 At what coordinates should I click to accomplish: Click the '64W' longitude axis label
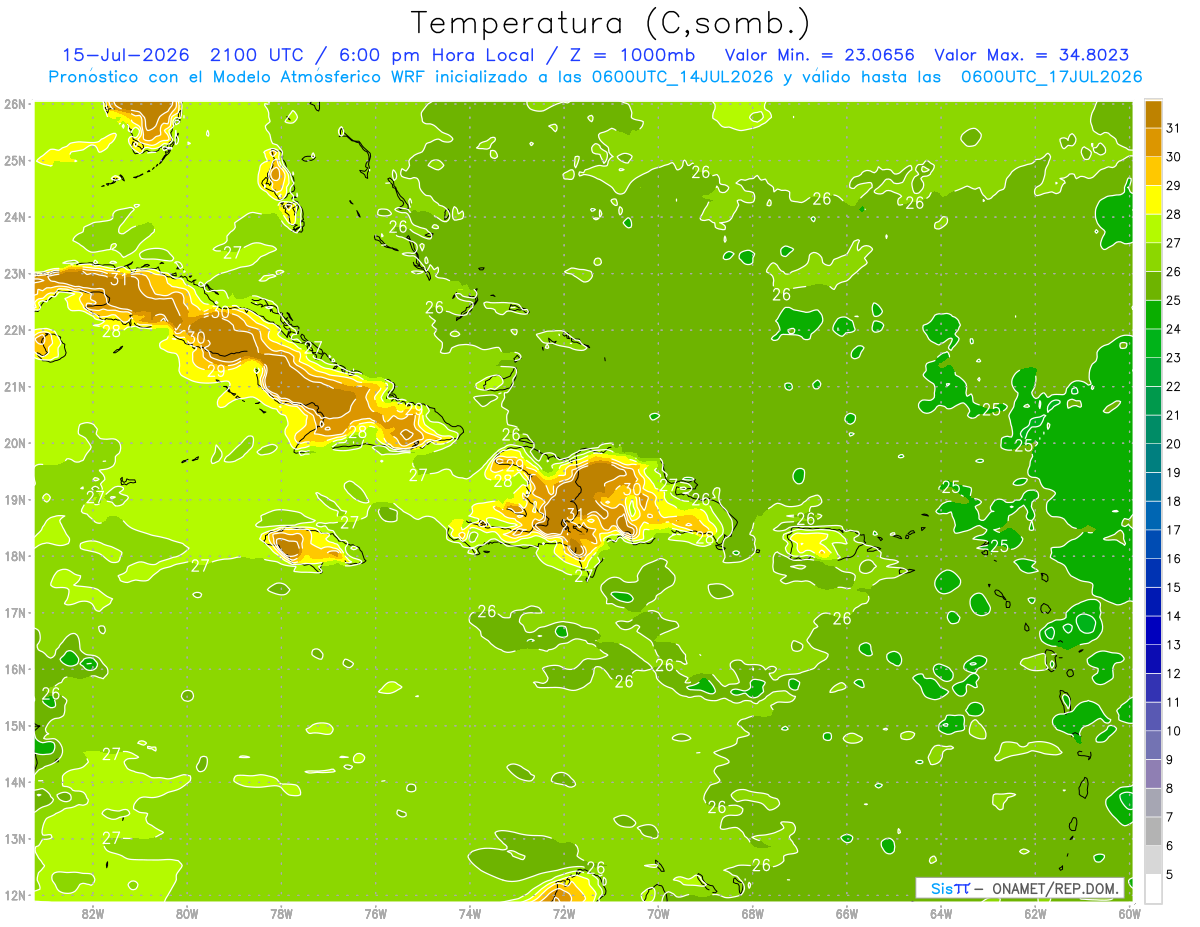[941, 914]
